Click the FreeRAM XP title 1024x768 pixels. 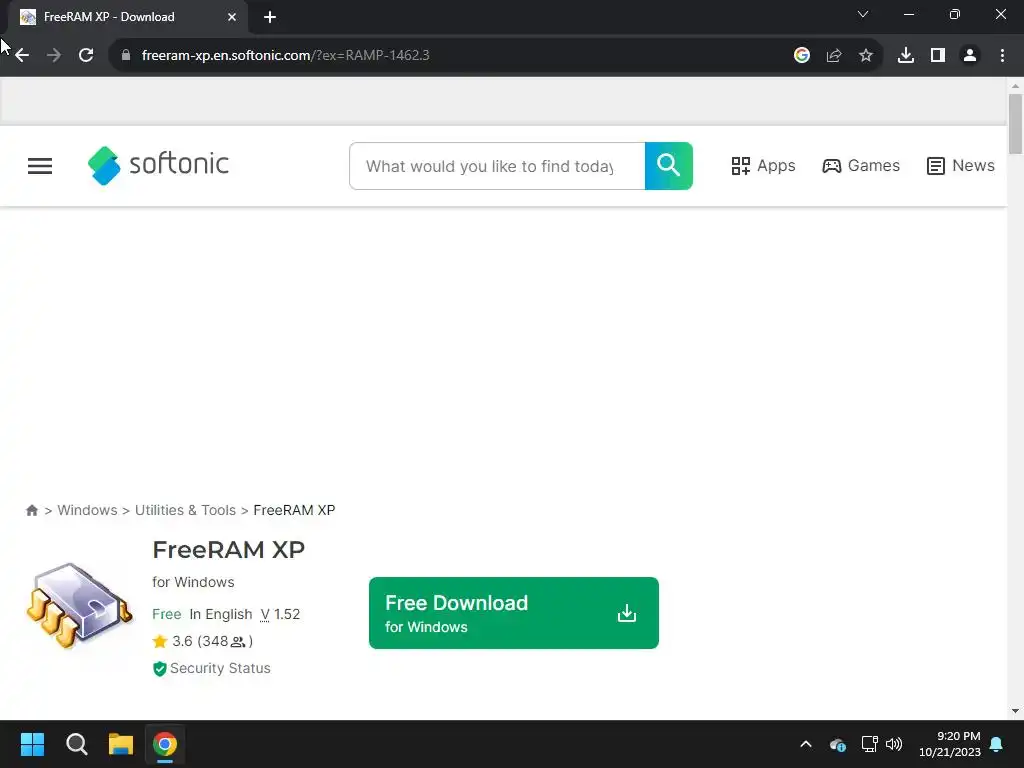click(x=229, y=550)
